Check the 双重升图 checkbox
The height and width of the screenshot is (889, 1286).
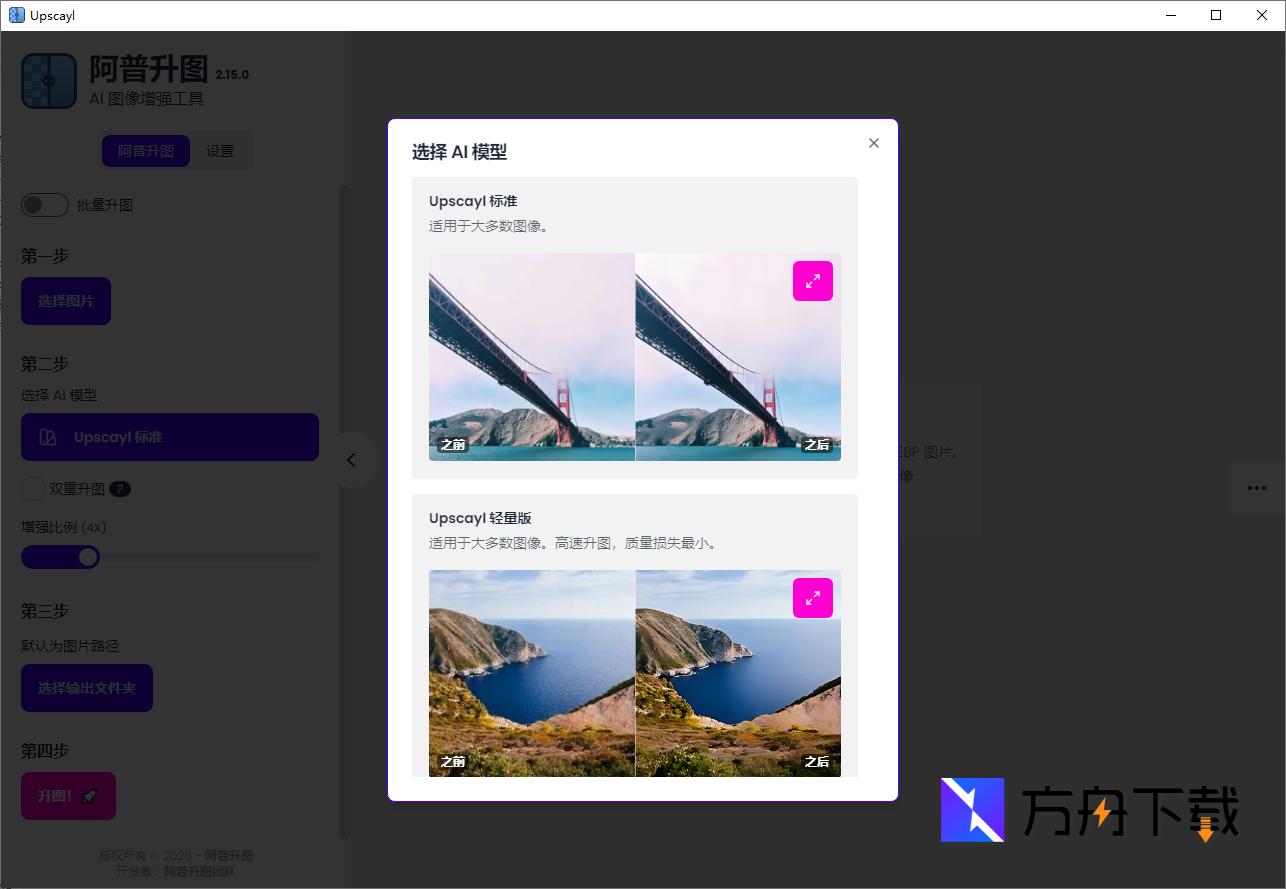[x=31, y=489]
